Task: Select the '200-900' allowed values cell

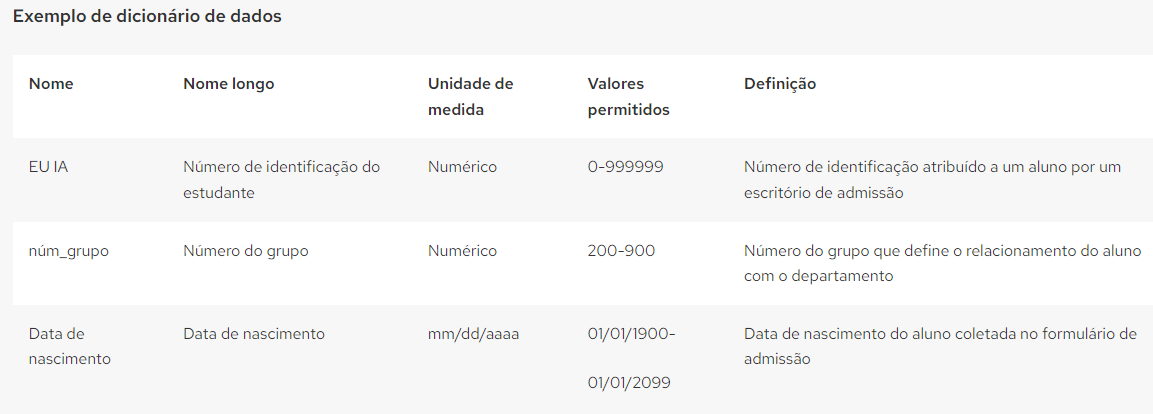Action: point(621,251)
